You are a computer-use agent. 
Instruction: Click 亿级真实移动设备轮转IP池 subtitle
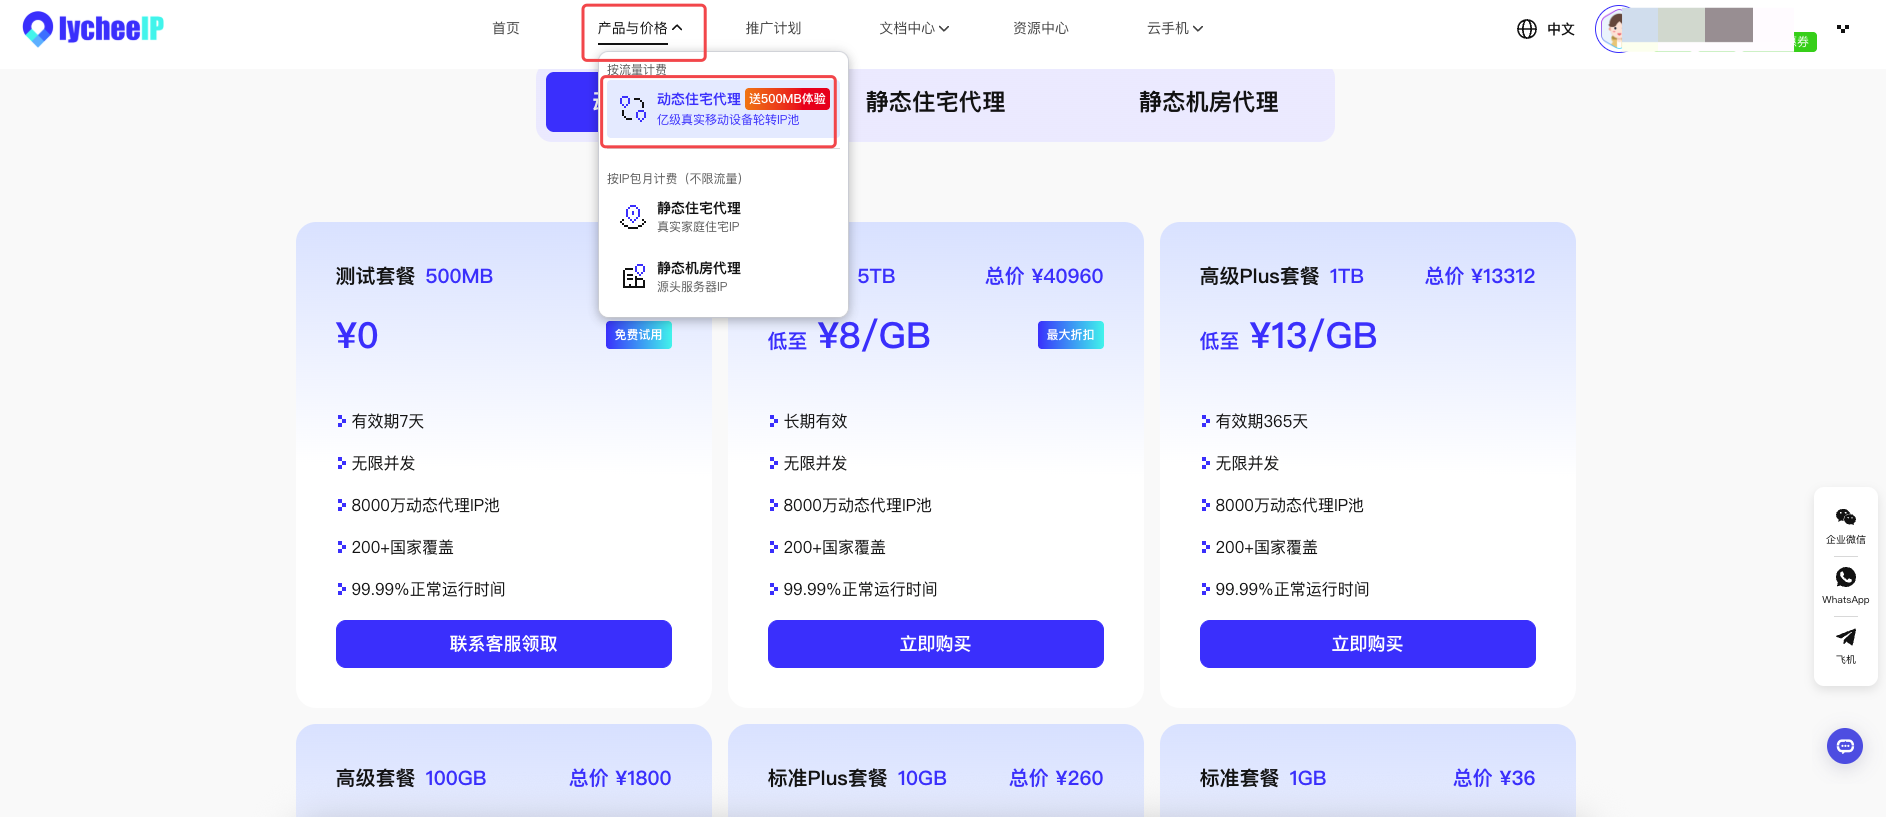coord(728,120)
